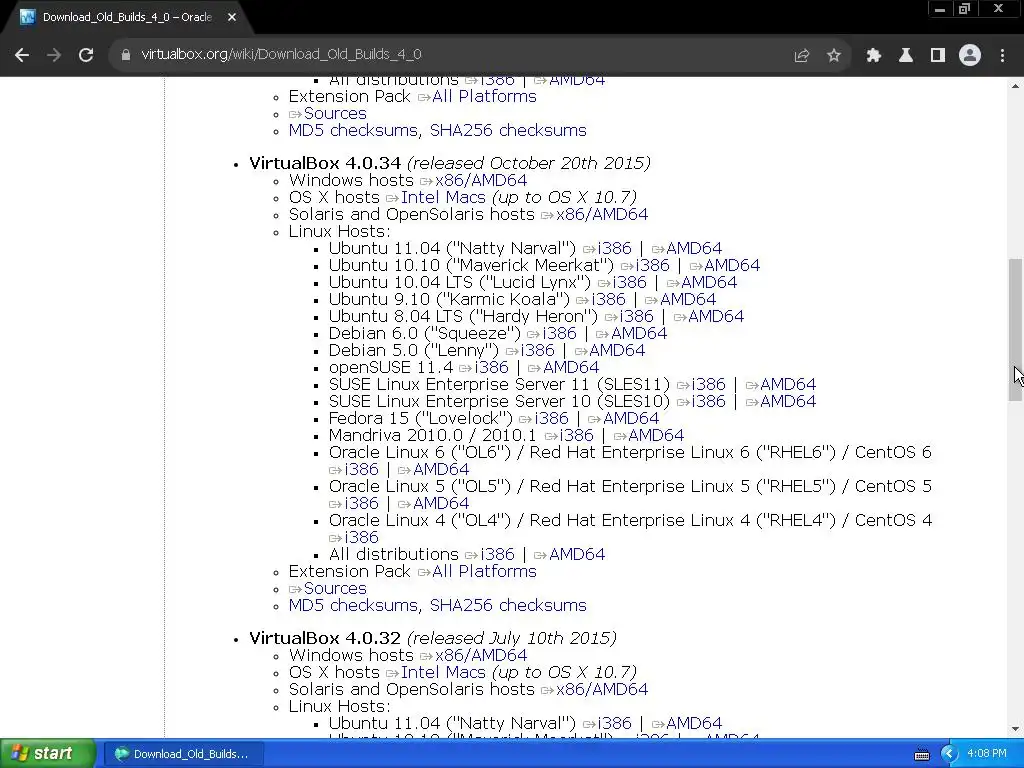Screen dimensions: 1024x768
Task: Bookmark this page with star icon
Action: tap(833, 56)
